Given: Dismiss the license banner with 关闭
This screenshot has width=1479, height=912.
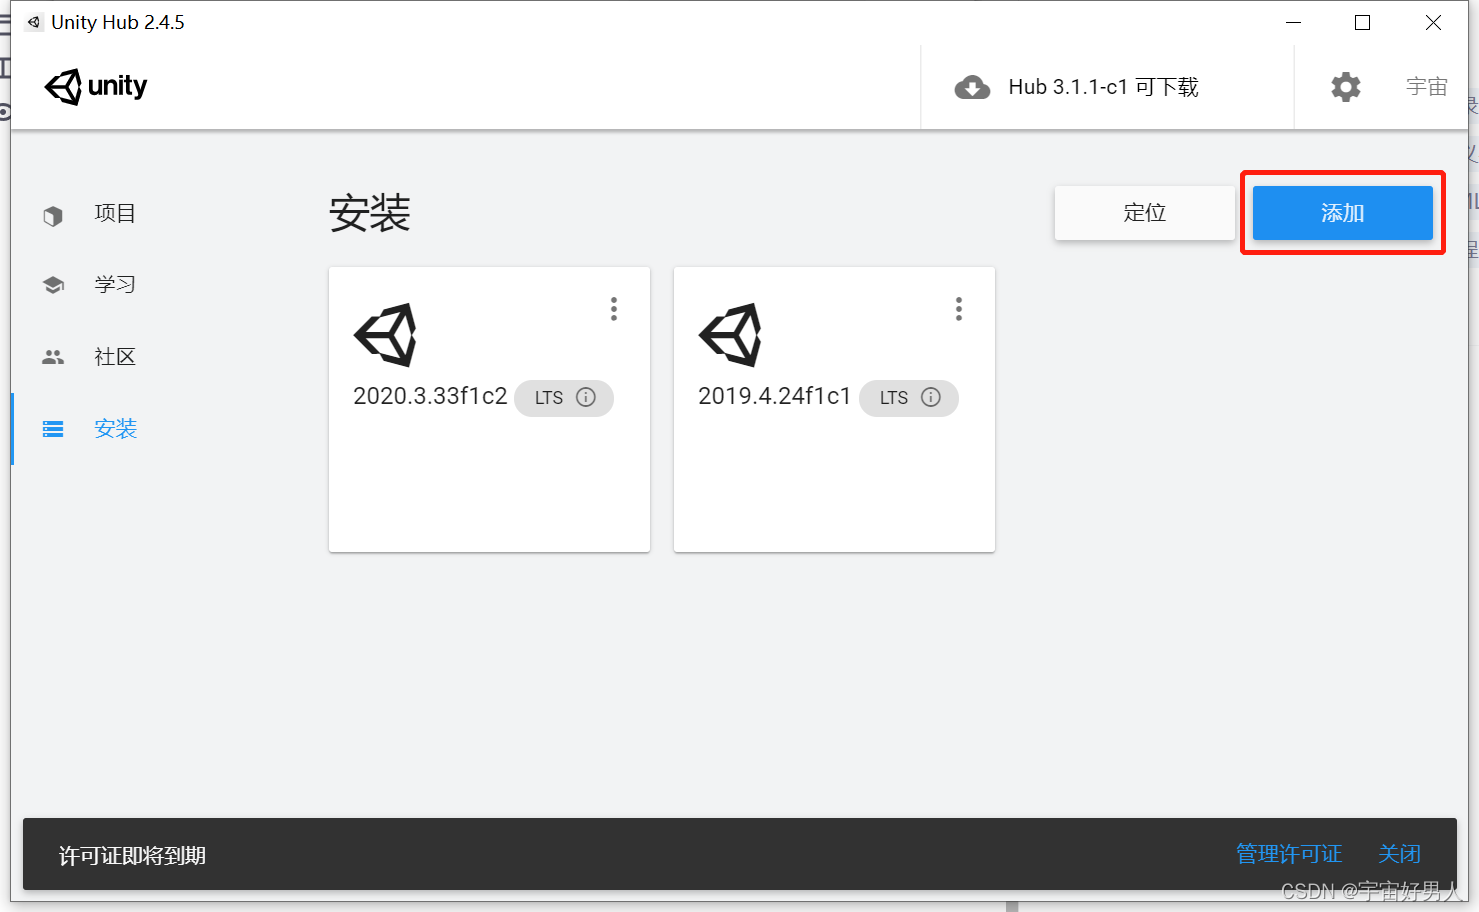Looking at the screenshot, I should [x=1399, y=854].
